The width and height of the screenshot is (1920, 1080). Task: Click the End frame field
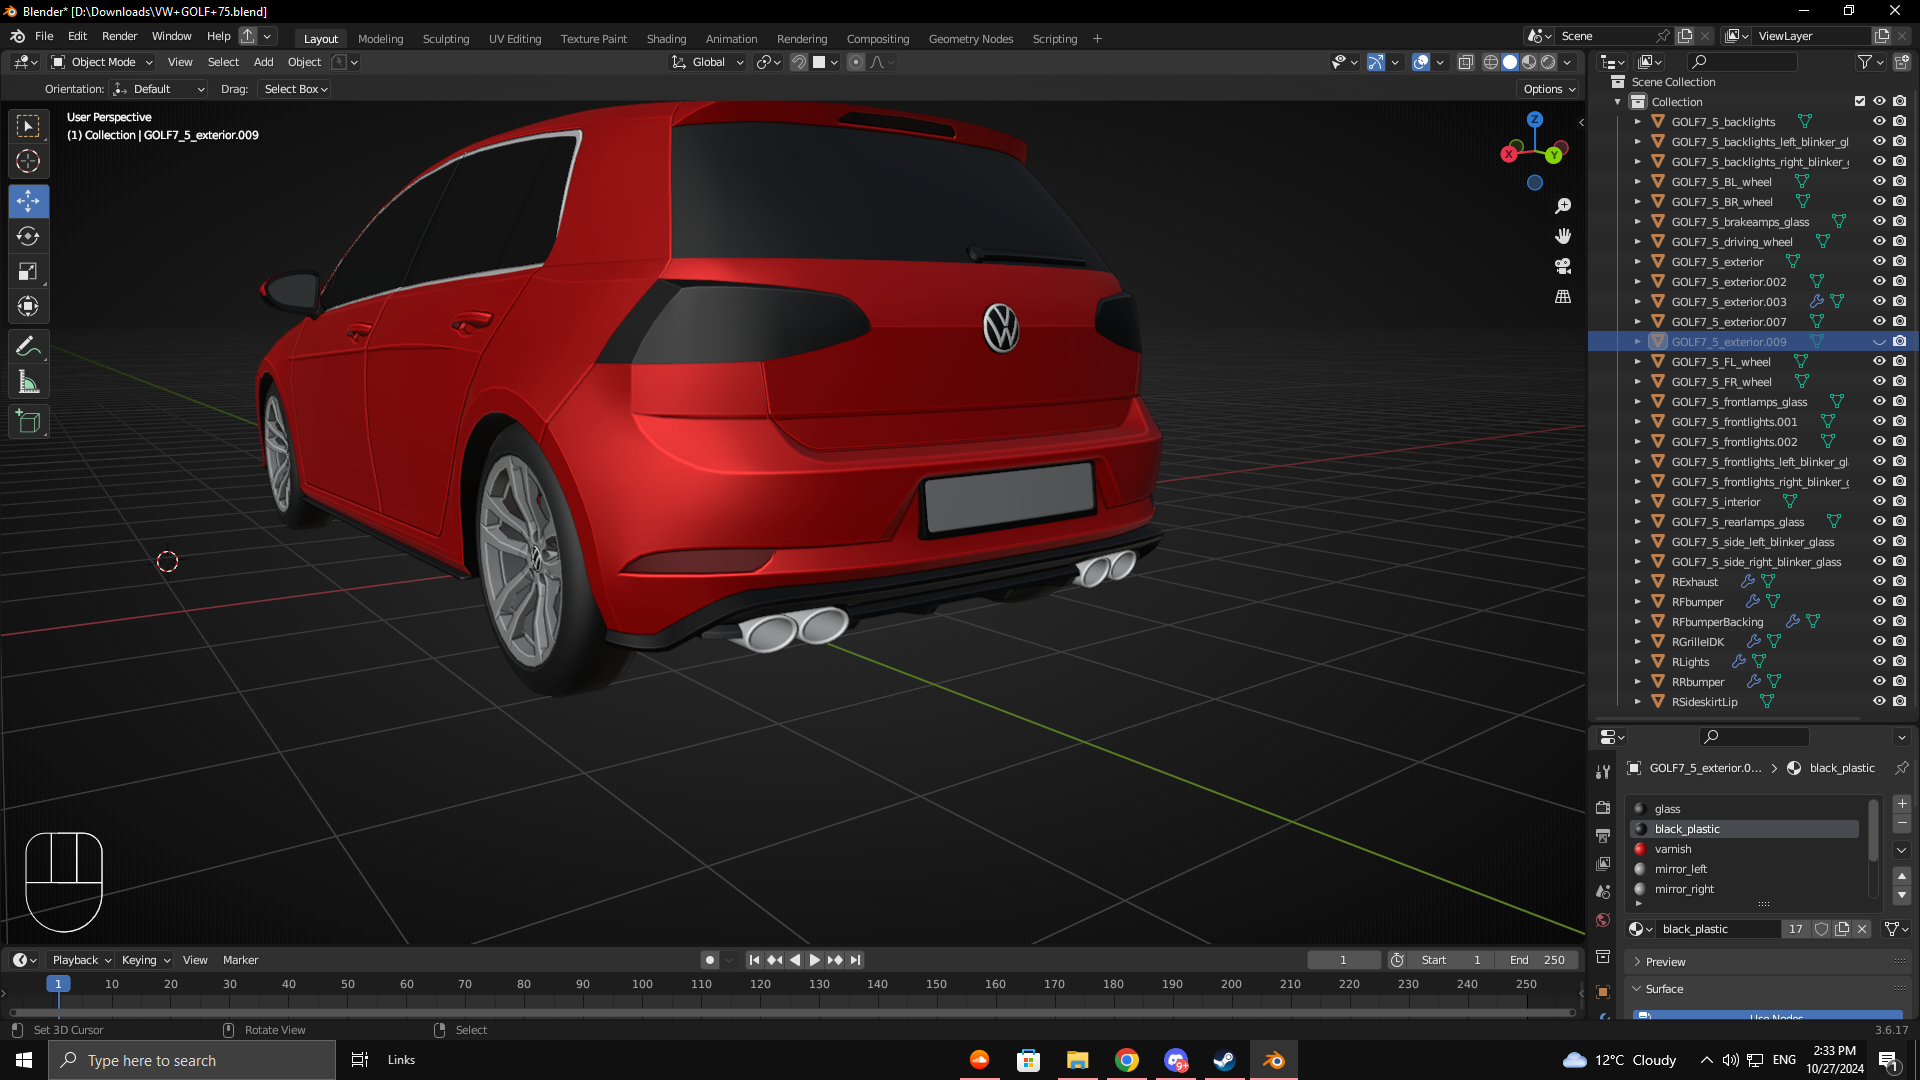[1537, 960]
